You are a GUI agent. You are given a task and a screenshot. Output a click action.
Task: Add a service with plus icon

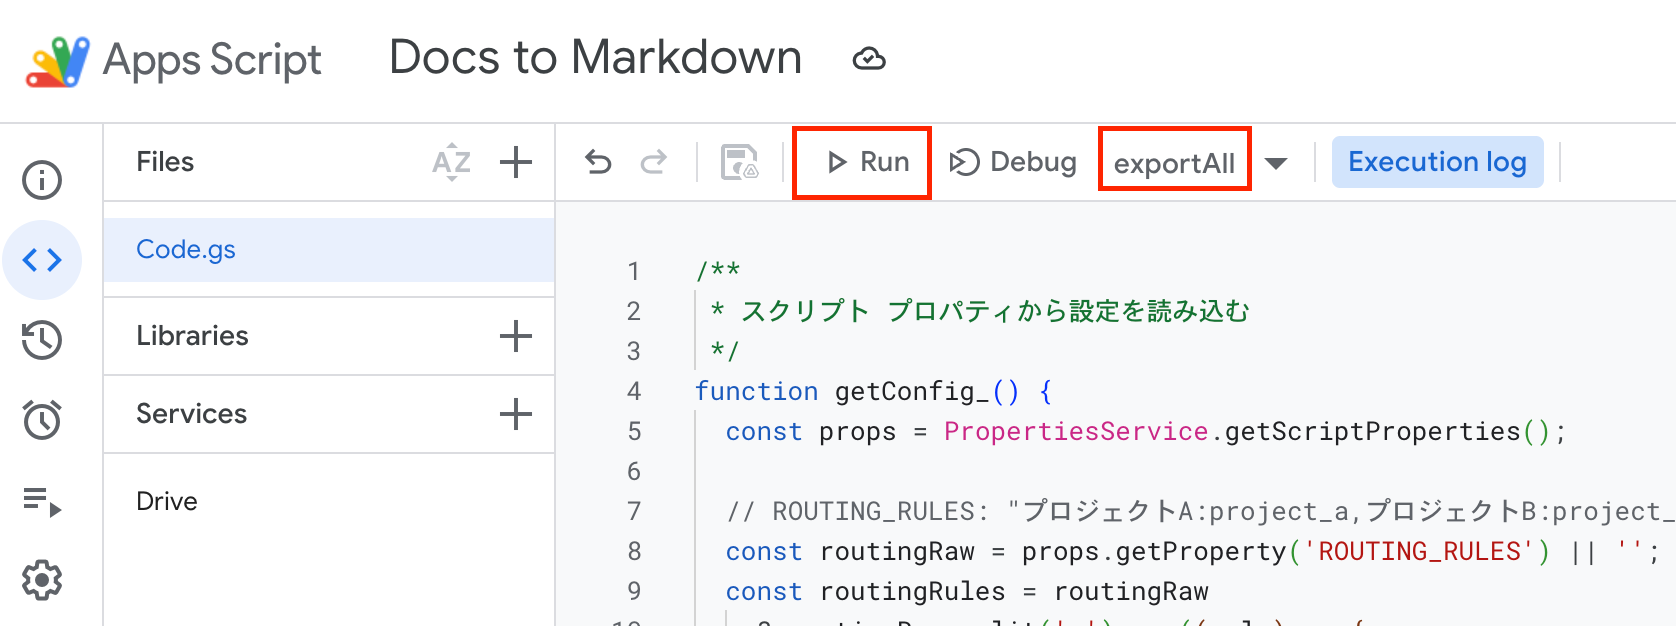(516, 414)
